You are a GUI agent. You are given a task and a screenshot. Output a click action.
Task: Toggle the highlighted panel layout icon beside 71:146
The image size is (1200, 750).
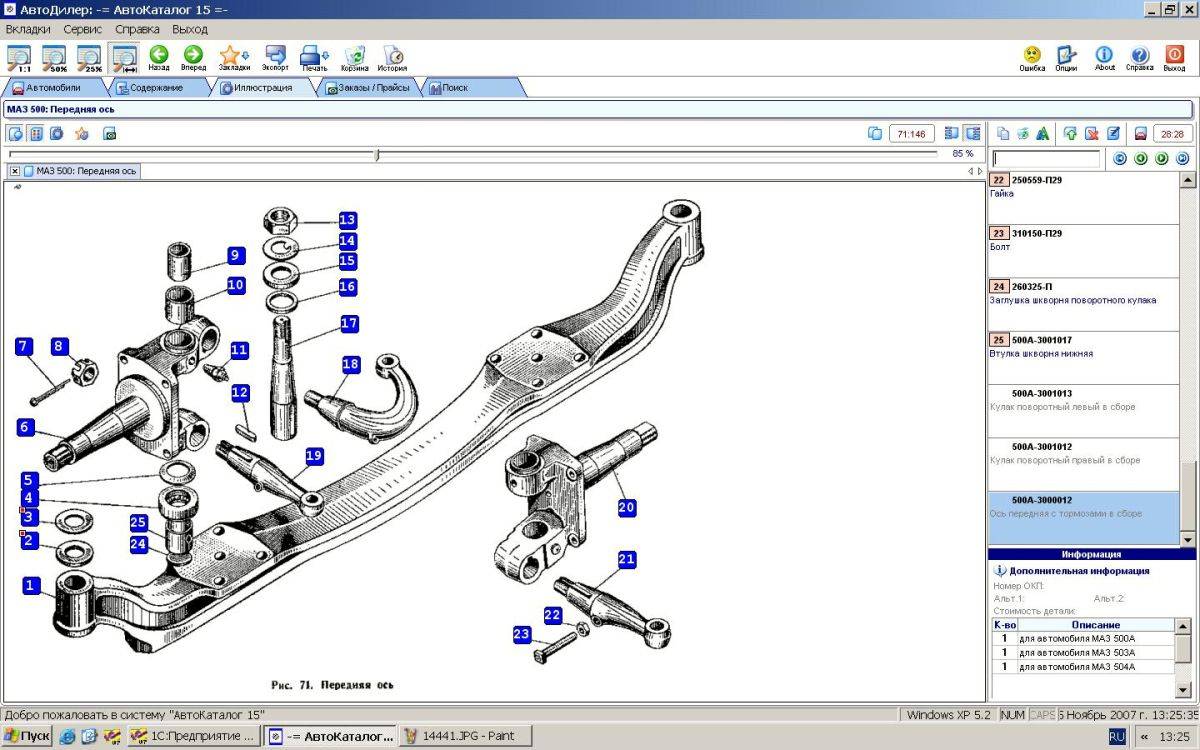point(972,133)
